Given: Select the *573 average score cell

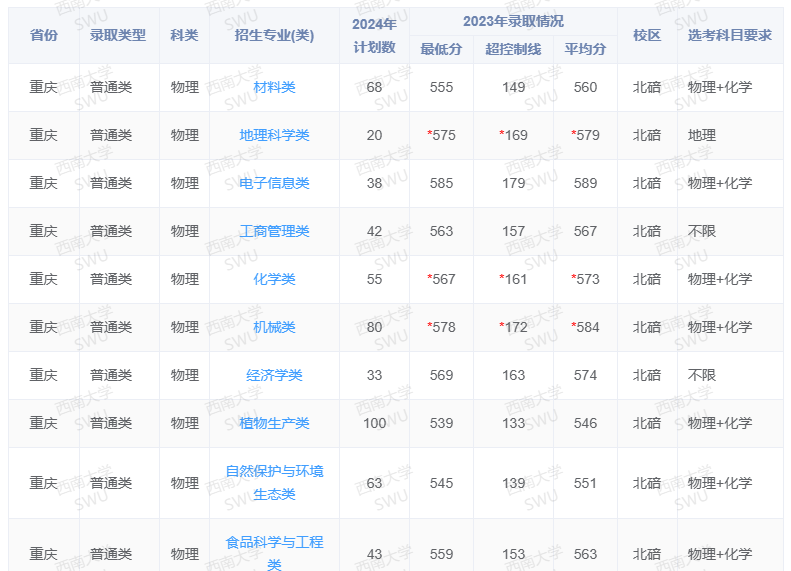Looking at the screenshot, I should (585, 279).
